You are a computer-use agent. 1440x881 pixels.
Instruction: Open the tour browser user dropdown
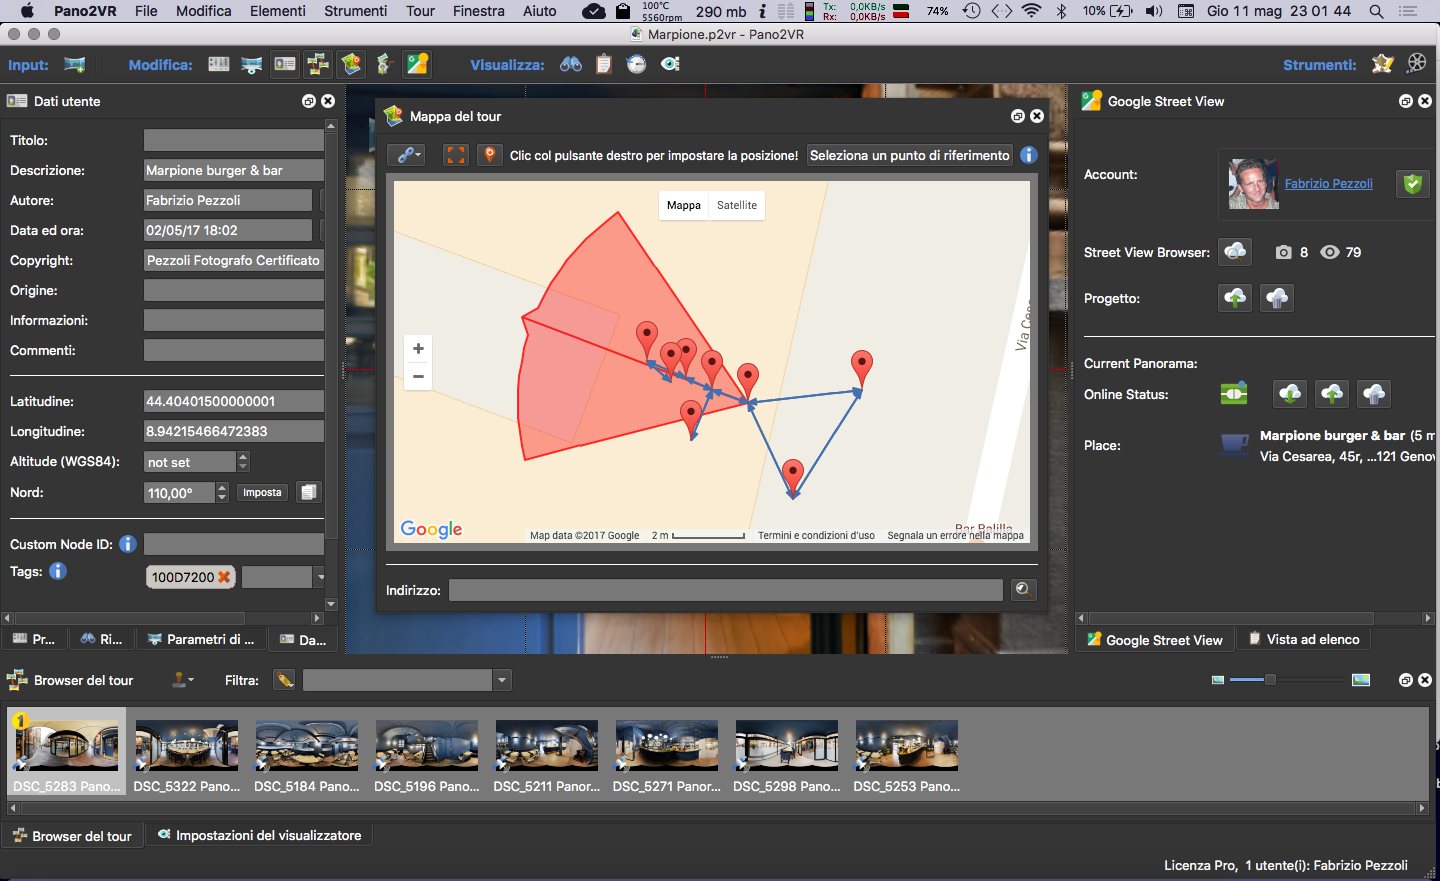point(183,680)
